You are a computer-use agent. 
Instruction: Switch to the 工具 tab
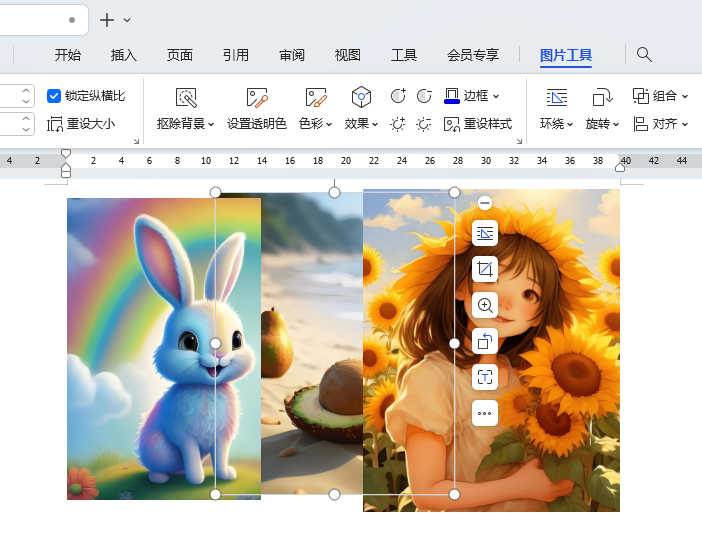(404, 55)
